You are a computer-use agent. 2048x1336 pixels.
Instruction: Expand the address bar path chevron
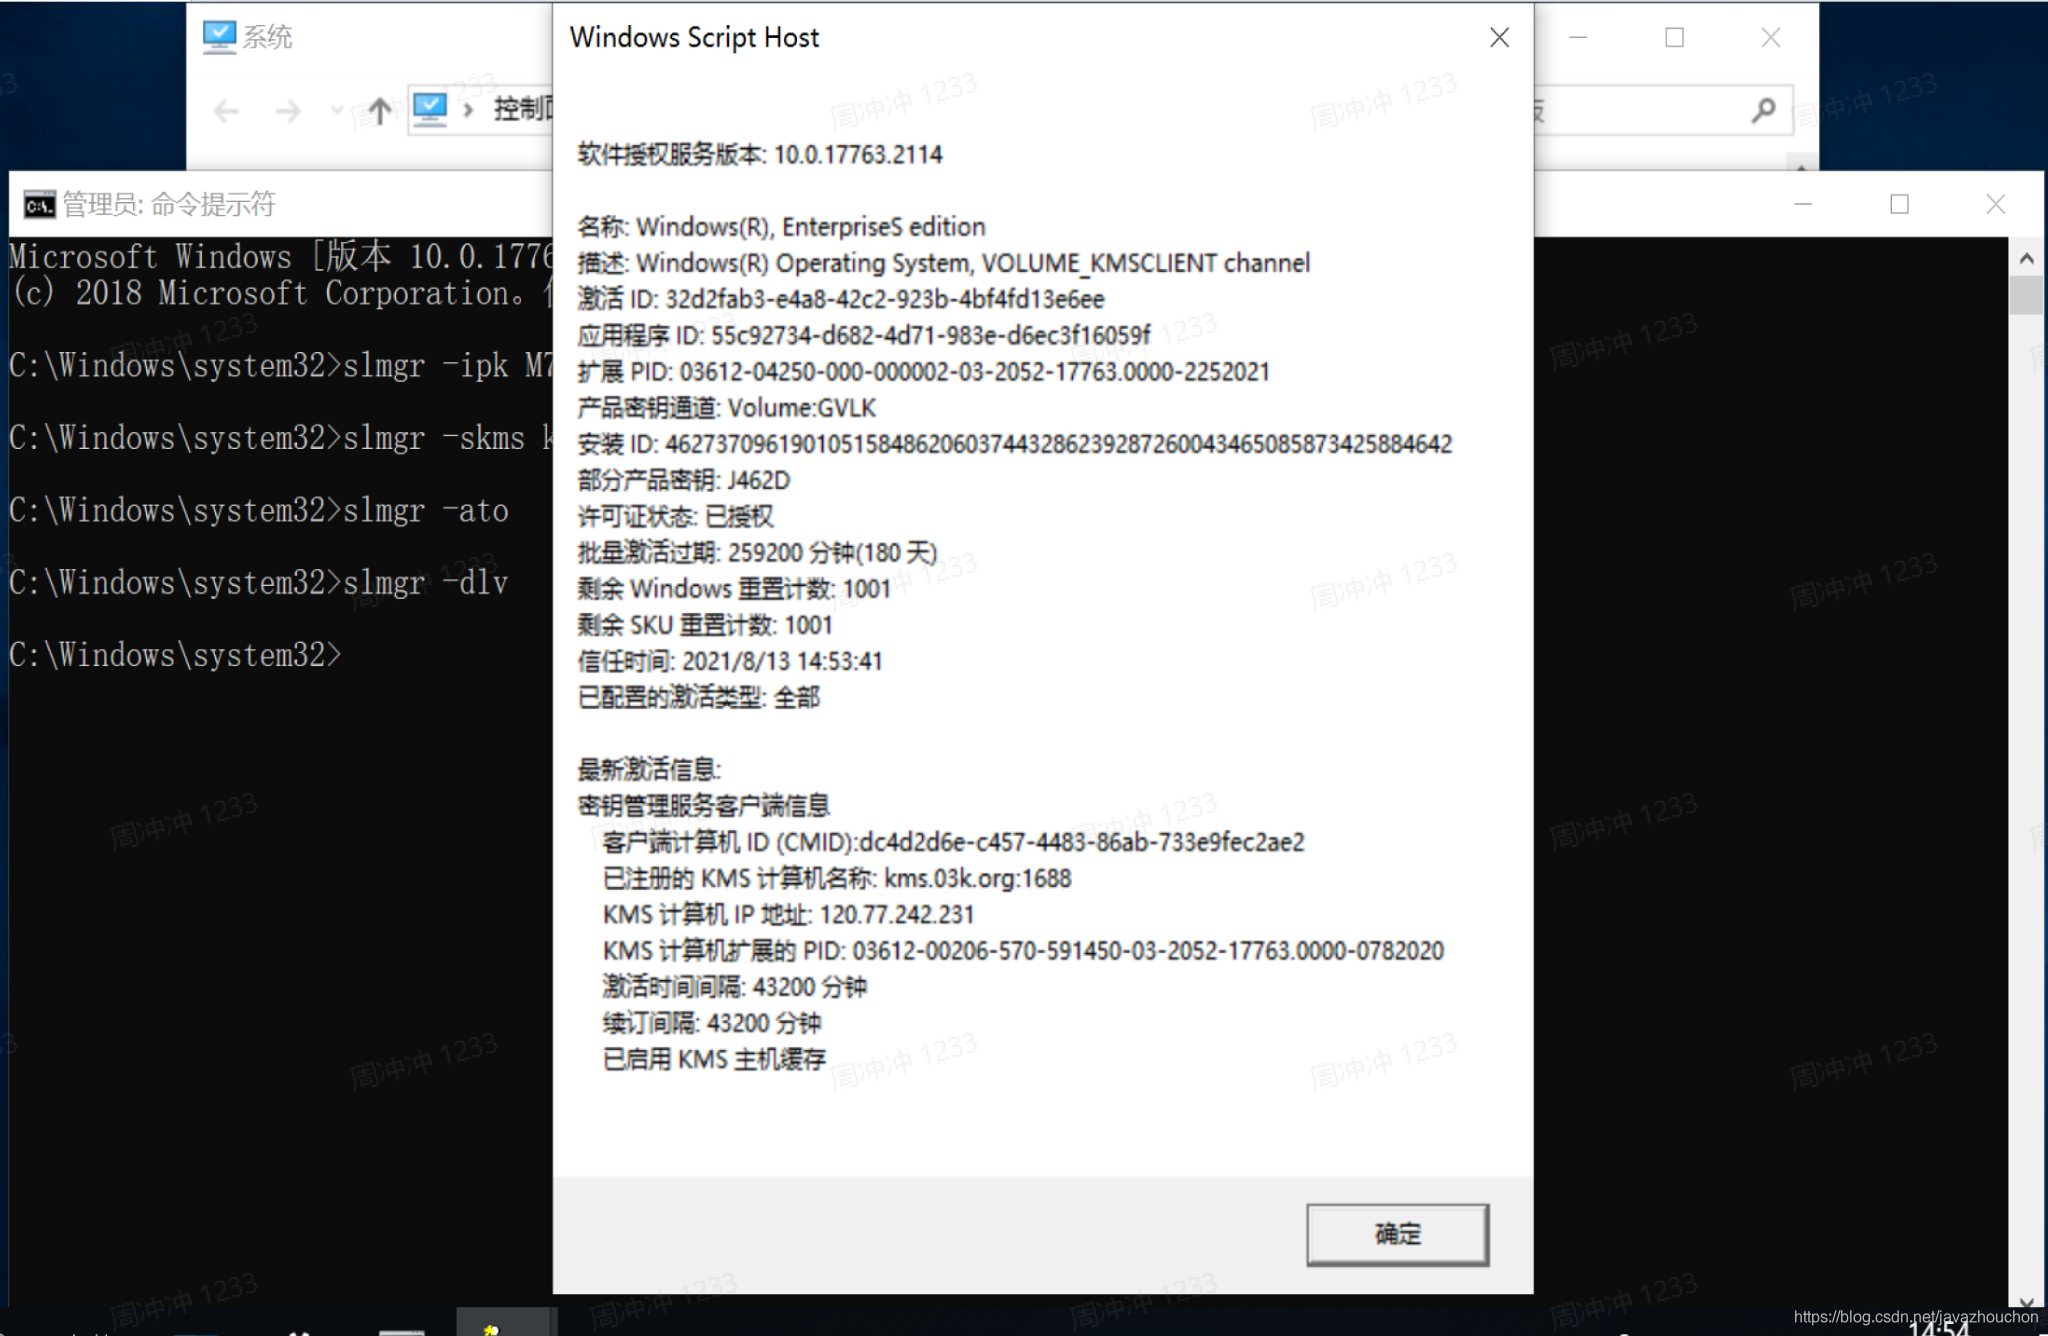click(468, 109)
